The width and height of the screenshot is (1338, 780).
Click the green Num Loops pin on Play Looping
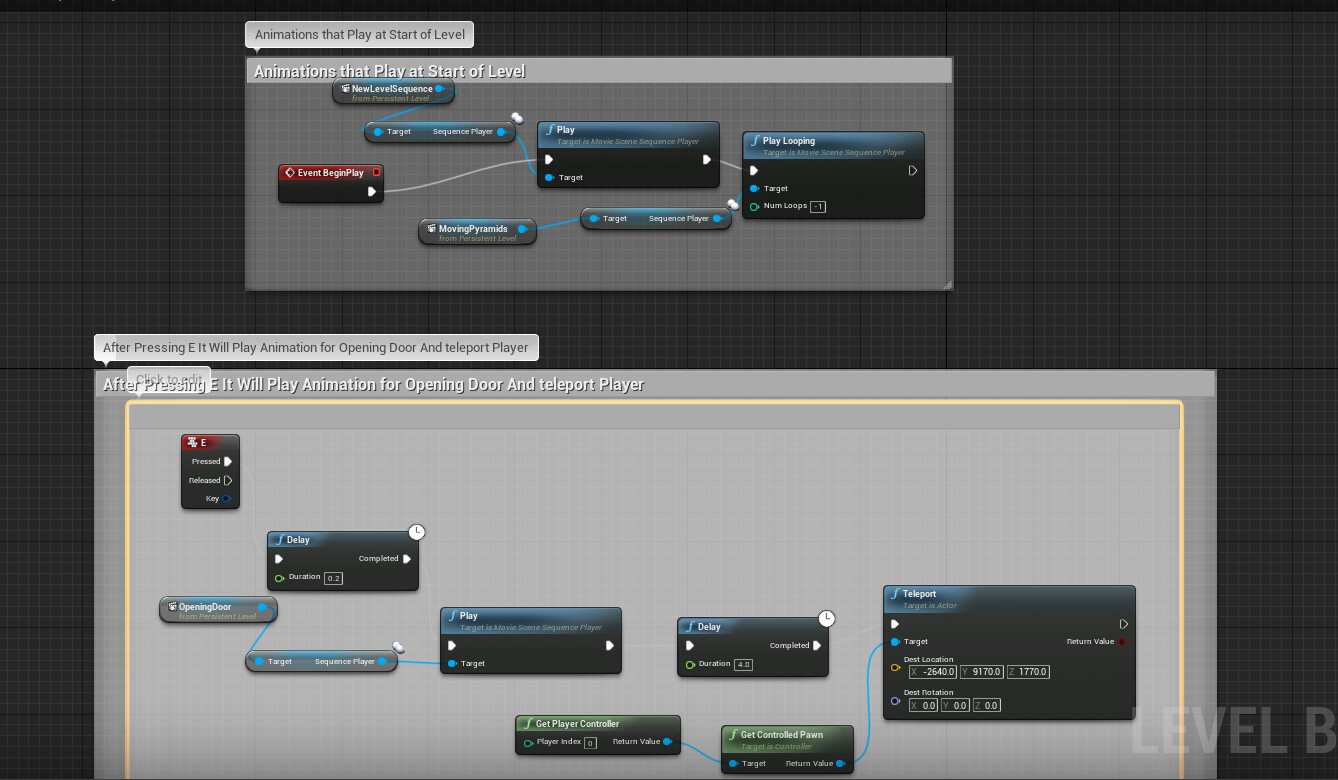pyautogui.click(x=755, y=206)
